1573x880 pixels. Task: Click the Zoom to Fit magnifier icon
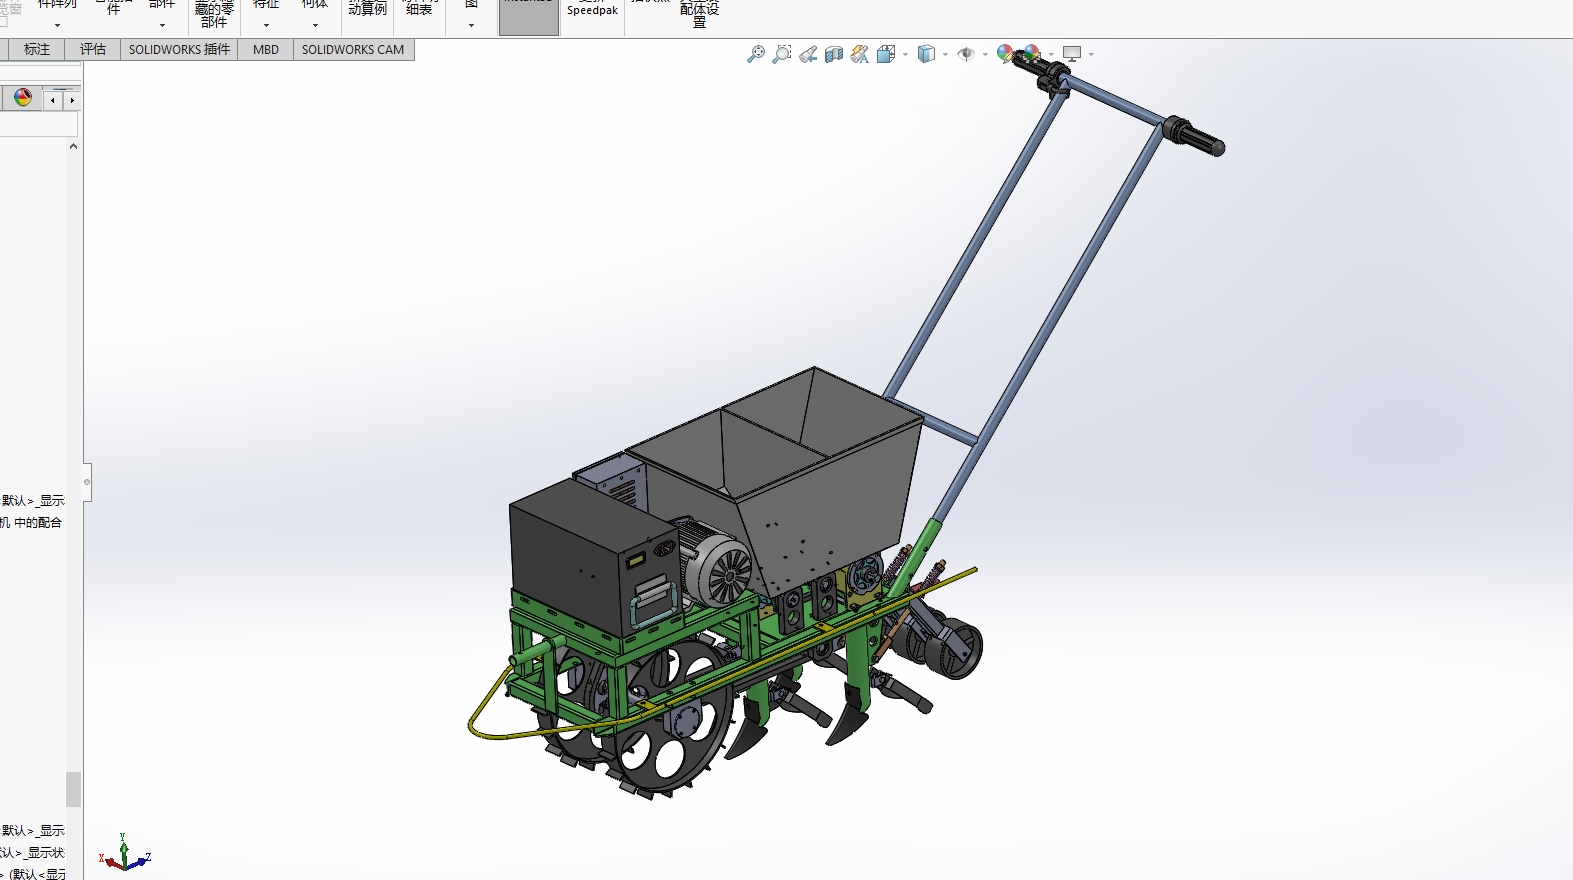(x=756, y=54)
